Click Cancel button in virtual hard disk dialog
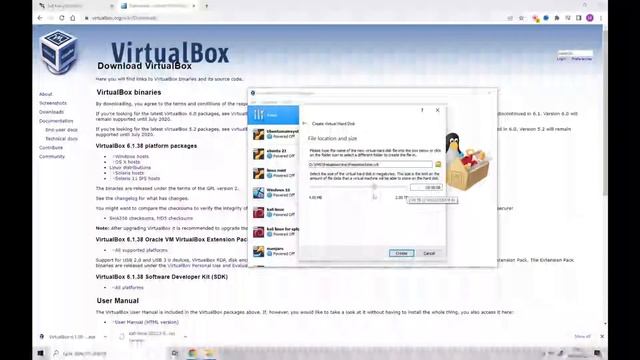 [429, 253]
